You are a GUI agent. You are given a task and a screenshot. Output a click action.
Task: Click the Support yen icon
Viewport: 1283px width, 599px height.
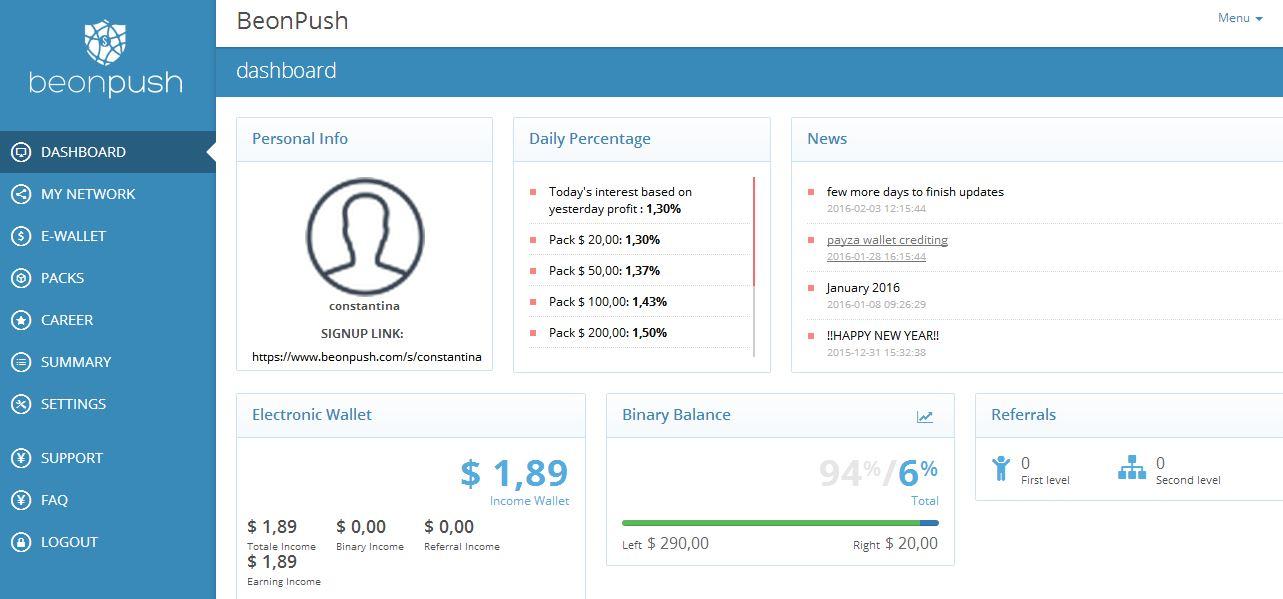tap(21, 458)
